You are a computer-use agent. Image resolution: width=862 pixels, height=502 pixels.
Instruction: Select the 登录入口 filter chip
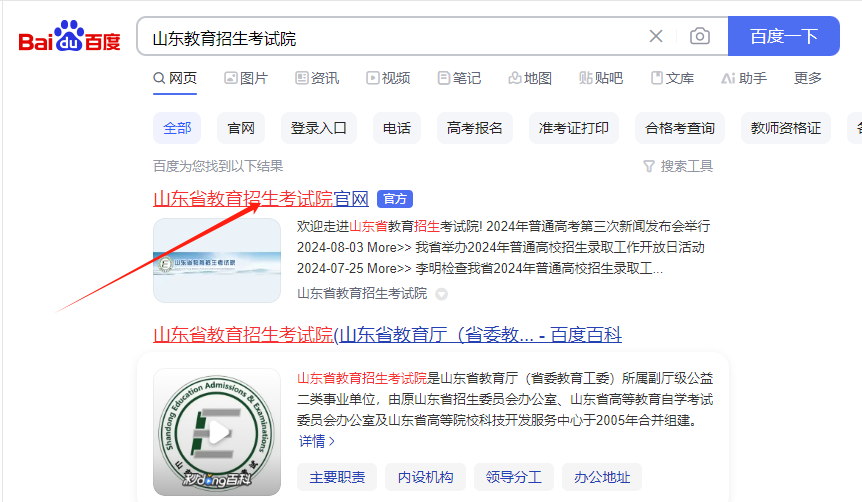tap(319, 128)
